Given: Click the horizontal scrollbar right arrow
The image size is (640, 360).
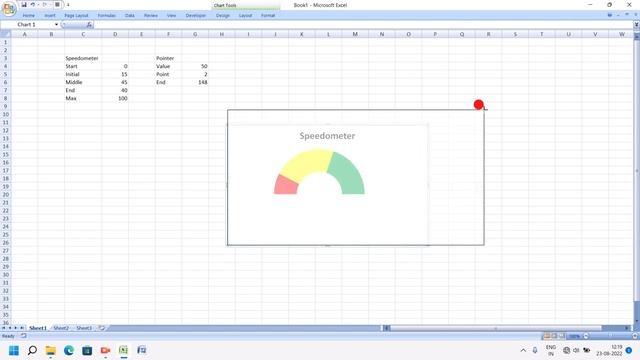Looking at the screenshot, I should point(627,328).
